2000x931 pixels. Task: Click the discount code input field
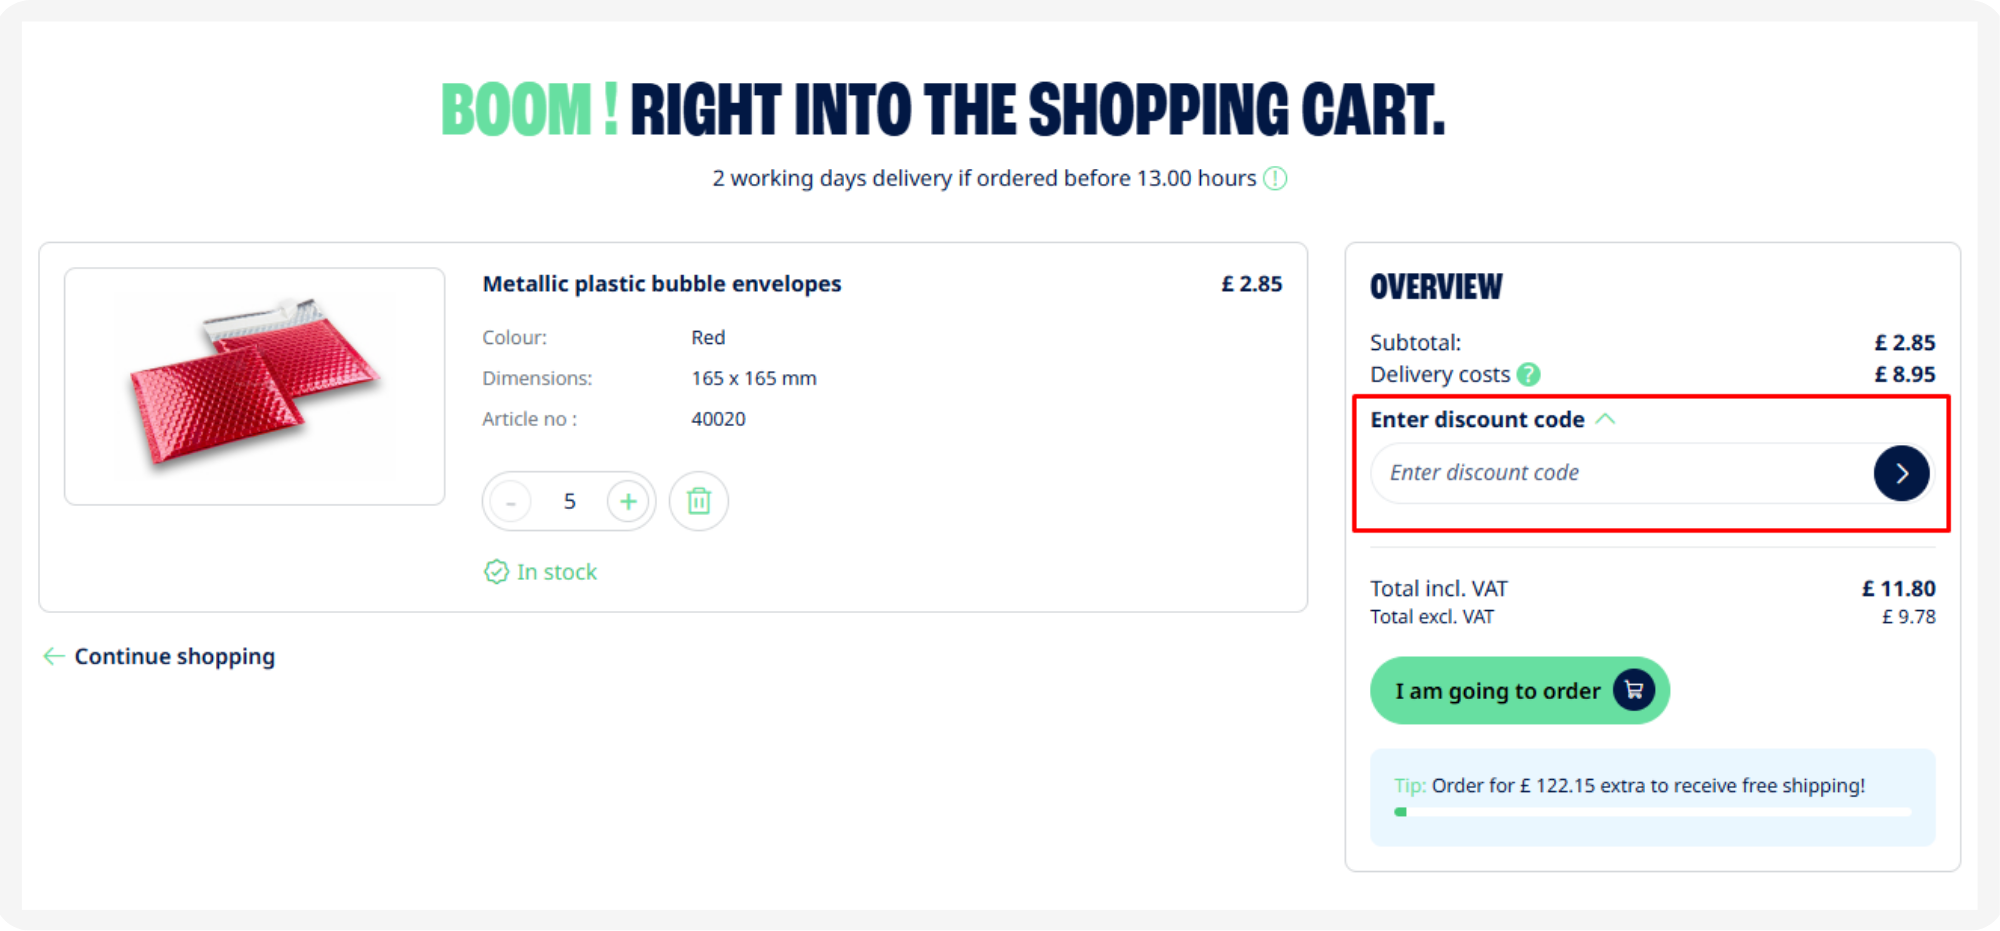1620,473
